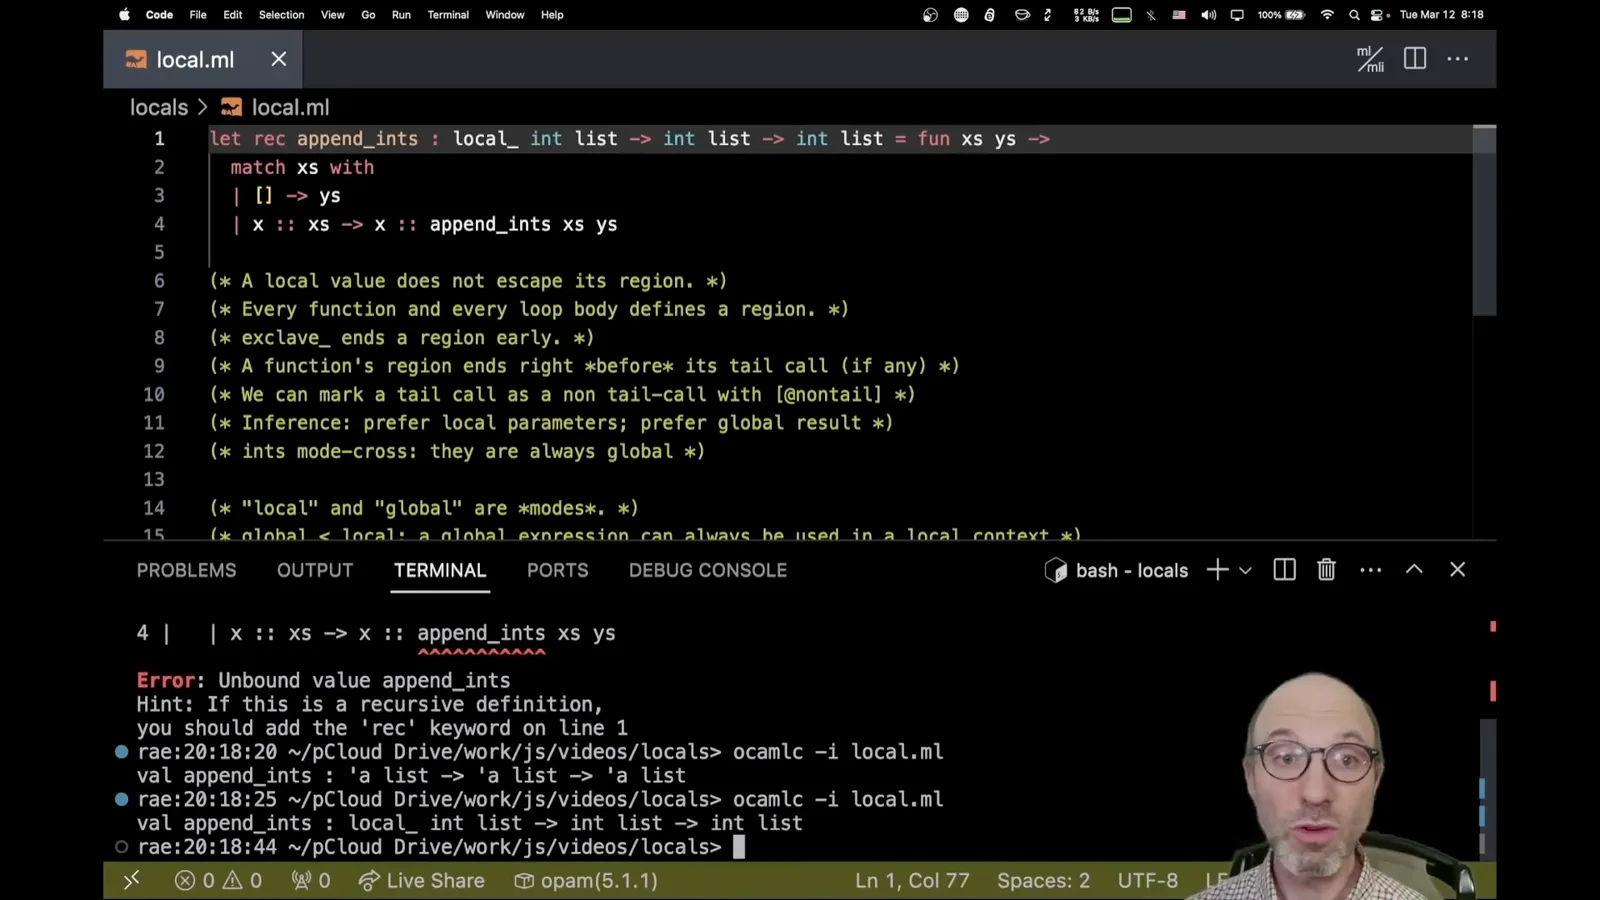Click the editor vertical scrollbar
Screen dimensions: 1600x900
(x=1485, y=220)
